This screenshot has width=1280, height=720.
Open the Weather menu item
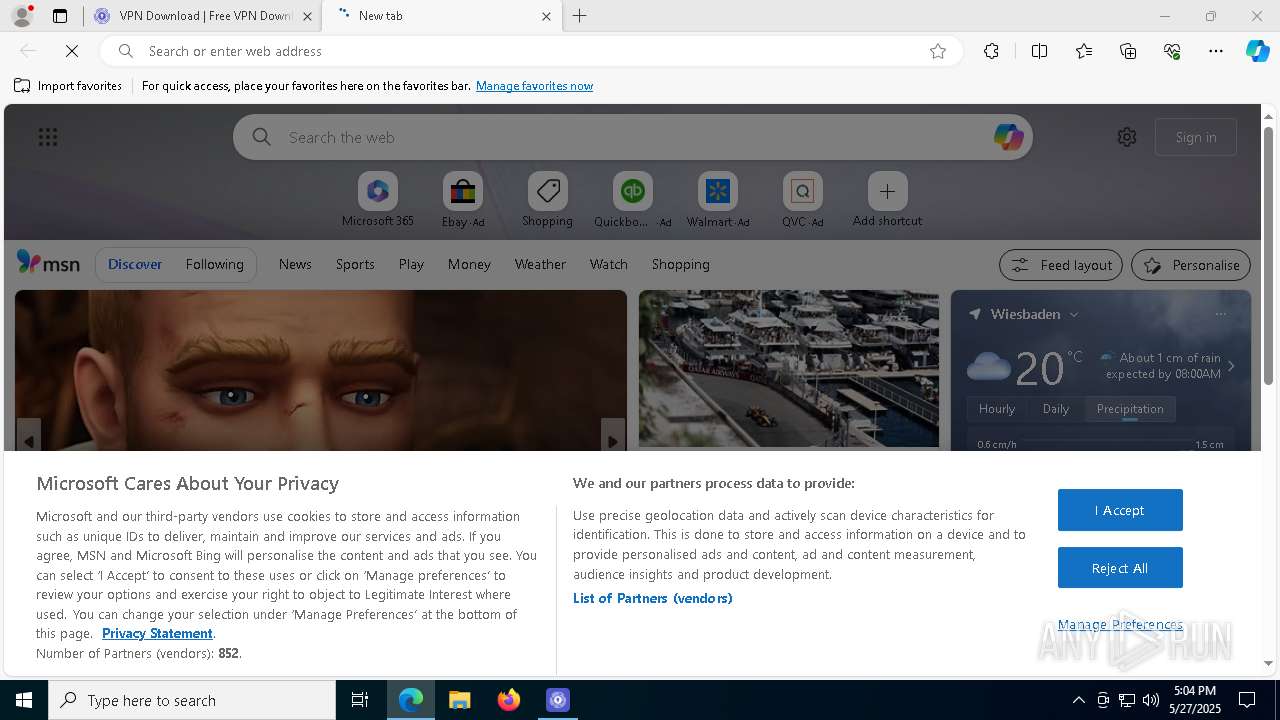(x=540, y=264)
